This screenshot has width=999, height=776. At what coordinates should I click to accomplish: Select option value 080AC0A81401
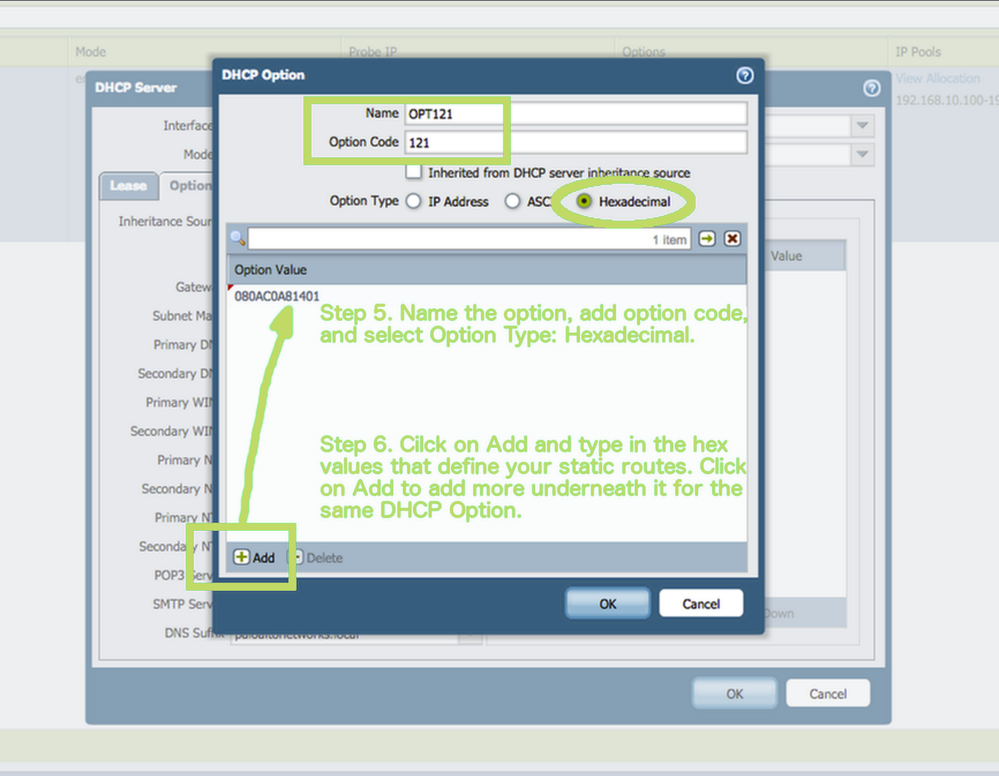tap(277, 296)
